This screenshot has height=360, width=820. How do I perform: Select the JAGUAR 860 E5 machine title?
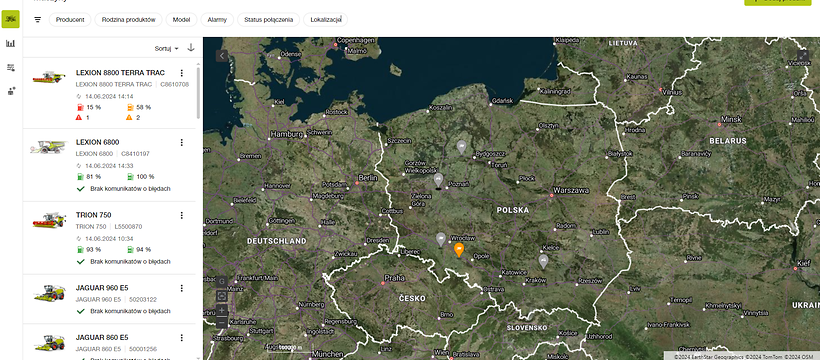coord(102,338)
